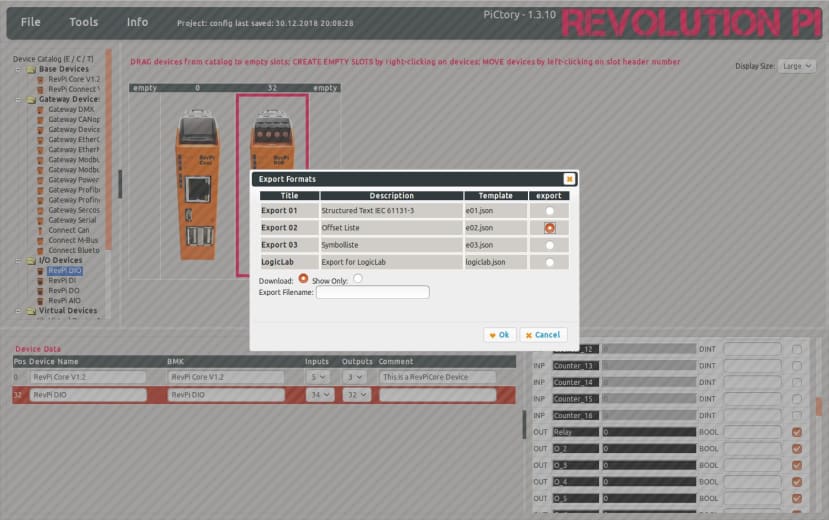Collapse the Gateway Devices tree node
The width and height of the screenshot is (829, 520).
pyautogui.click(x=19, y=99)
